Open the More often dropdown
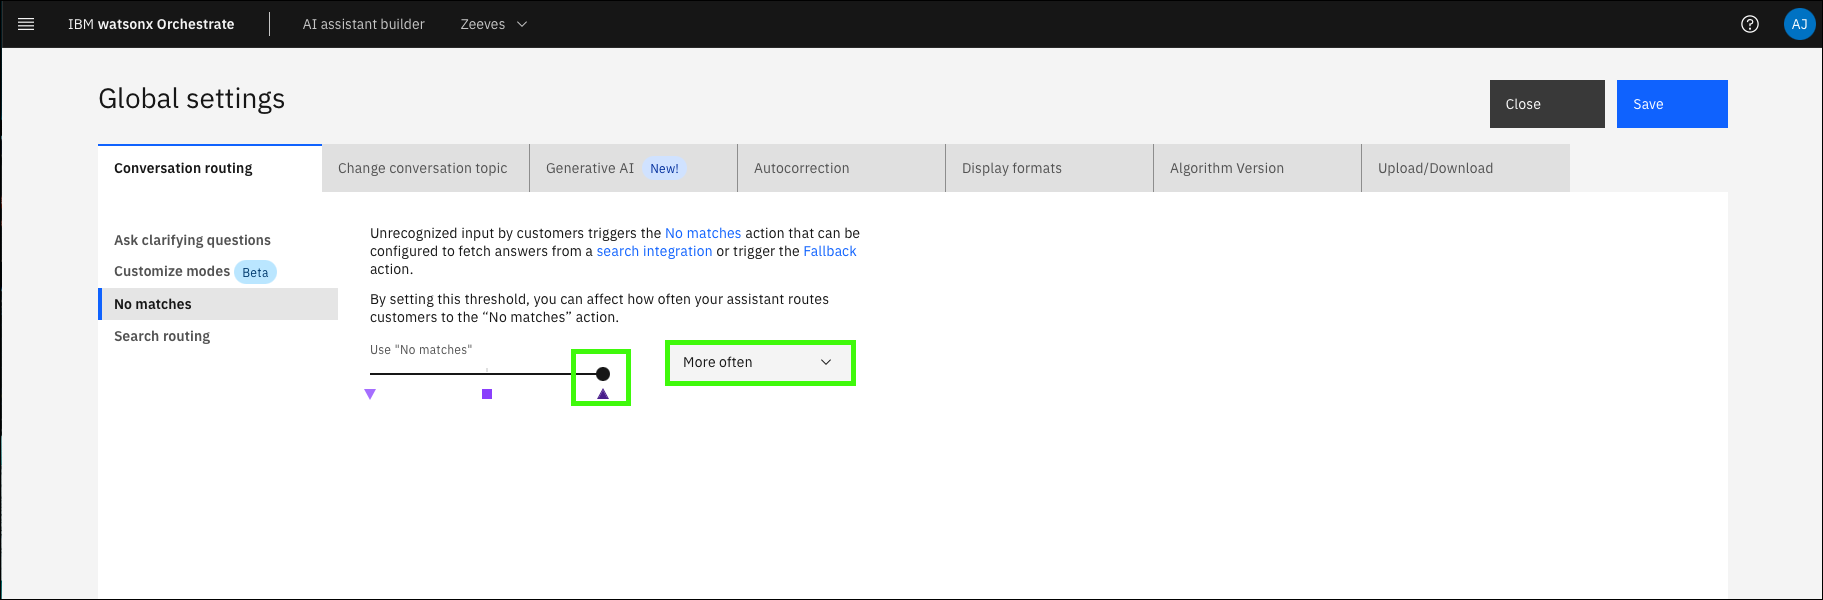This screenshot has height=600, width=1823. 759,362
